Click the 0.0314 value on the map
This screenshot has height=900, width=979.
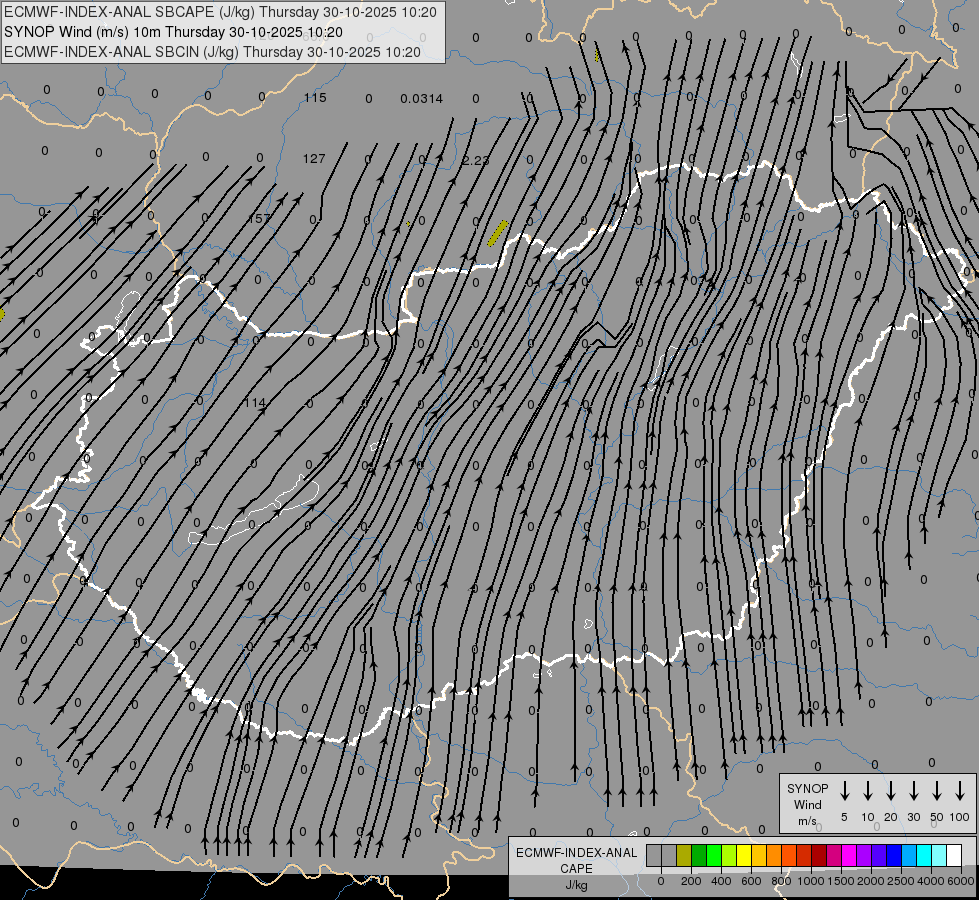click(421, 98)
